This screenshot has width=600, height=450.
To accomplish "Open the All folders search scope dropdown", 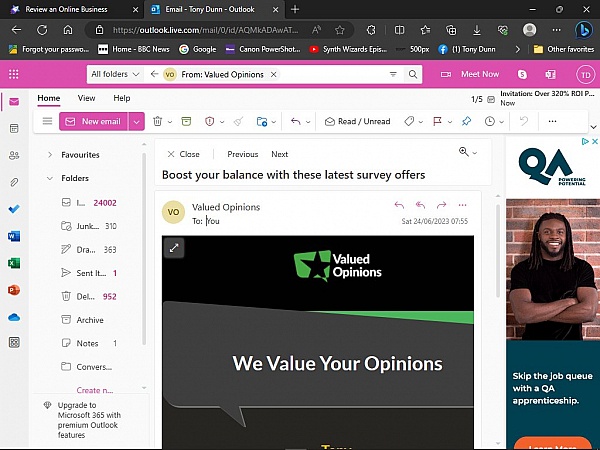I will point(115,74).
